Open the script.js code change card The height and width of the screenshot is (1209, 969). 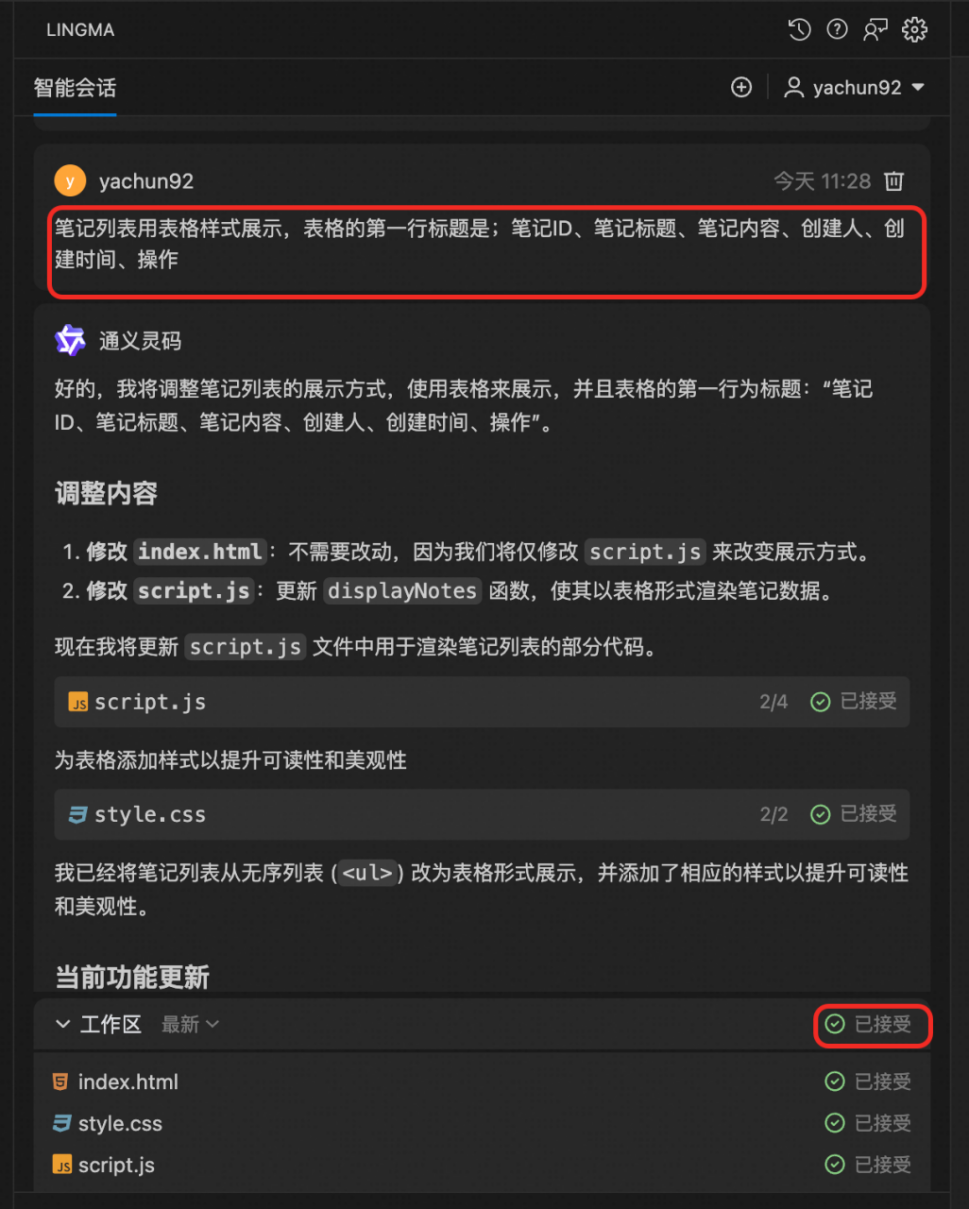[482, 702]
